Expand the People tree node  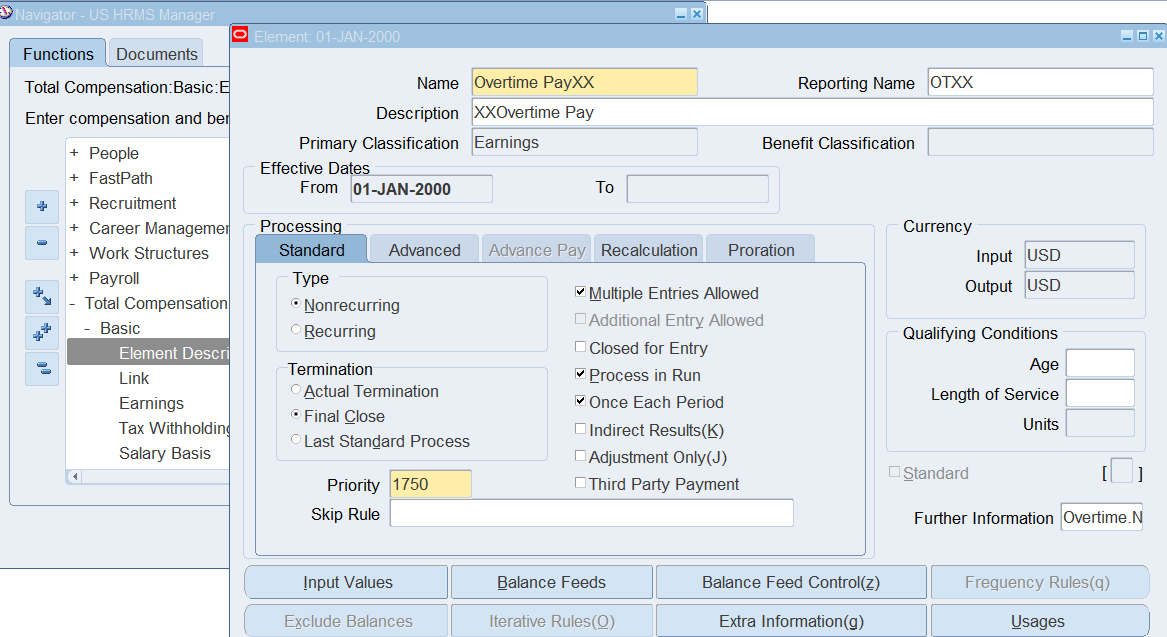point(74,153)
